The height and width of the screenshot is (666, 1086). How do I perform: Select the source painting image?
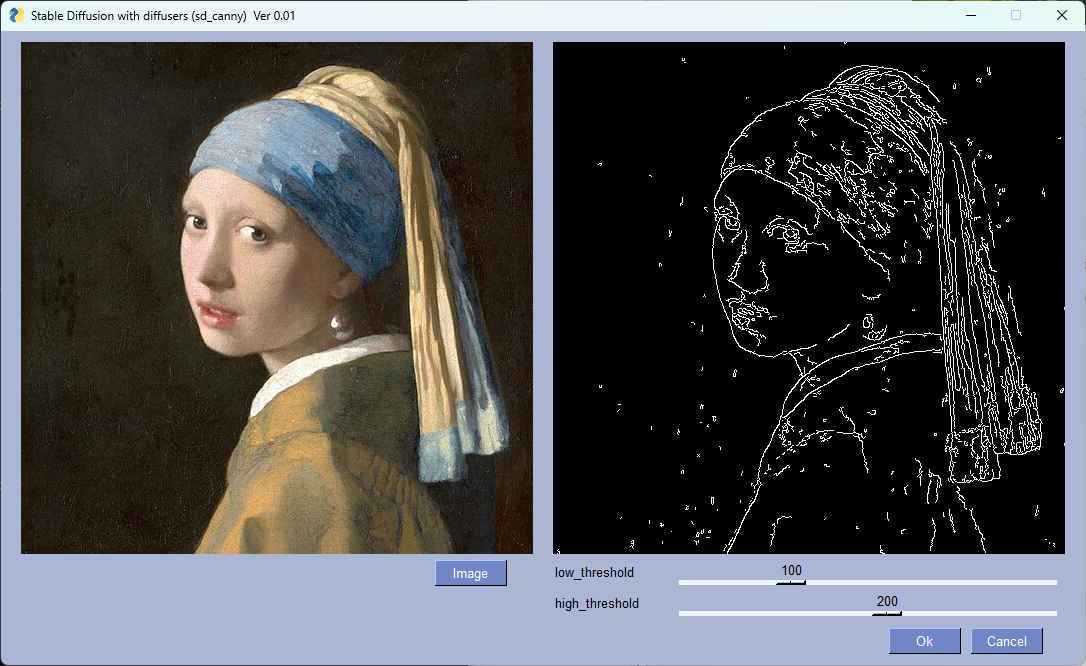(x=277, y=297)
